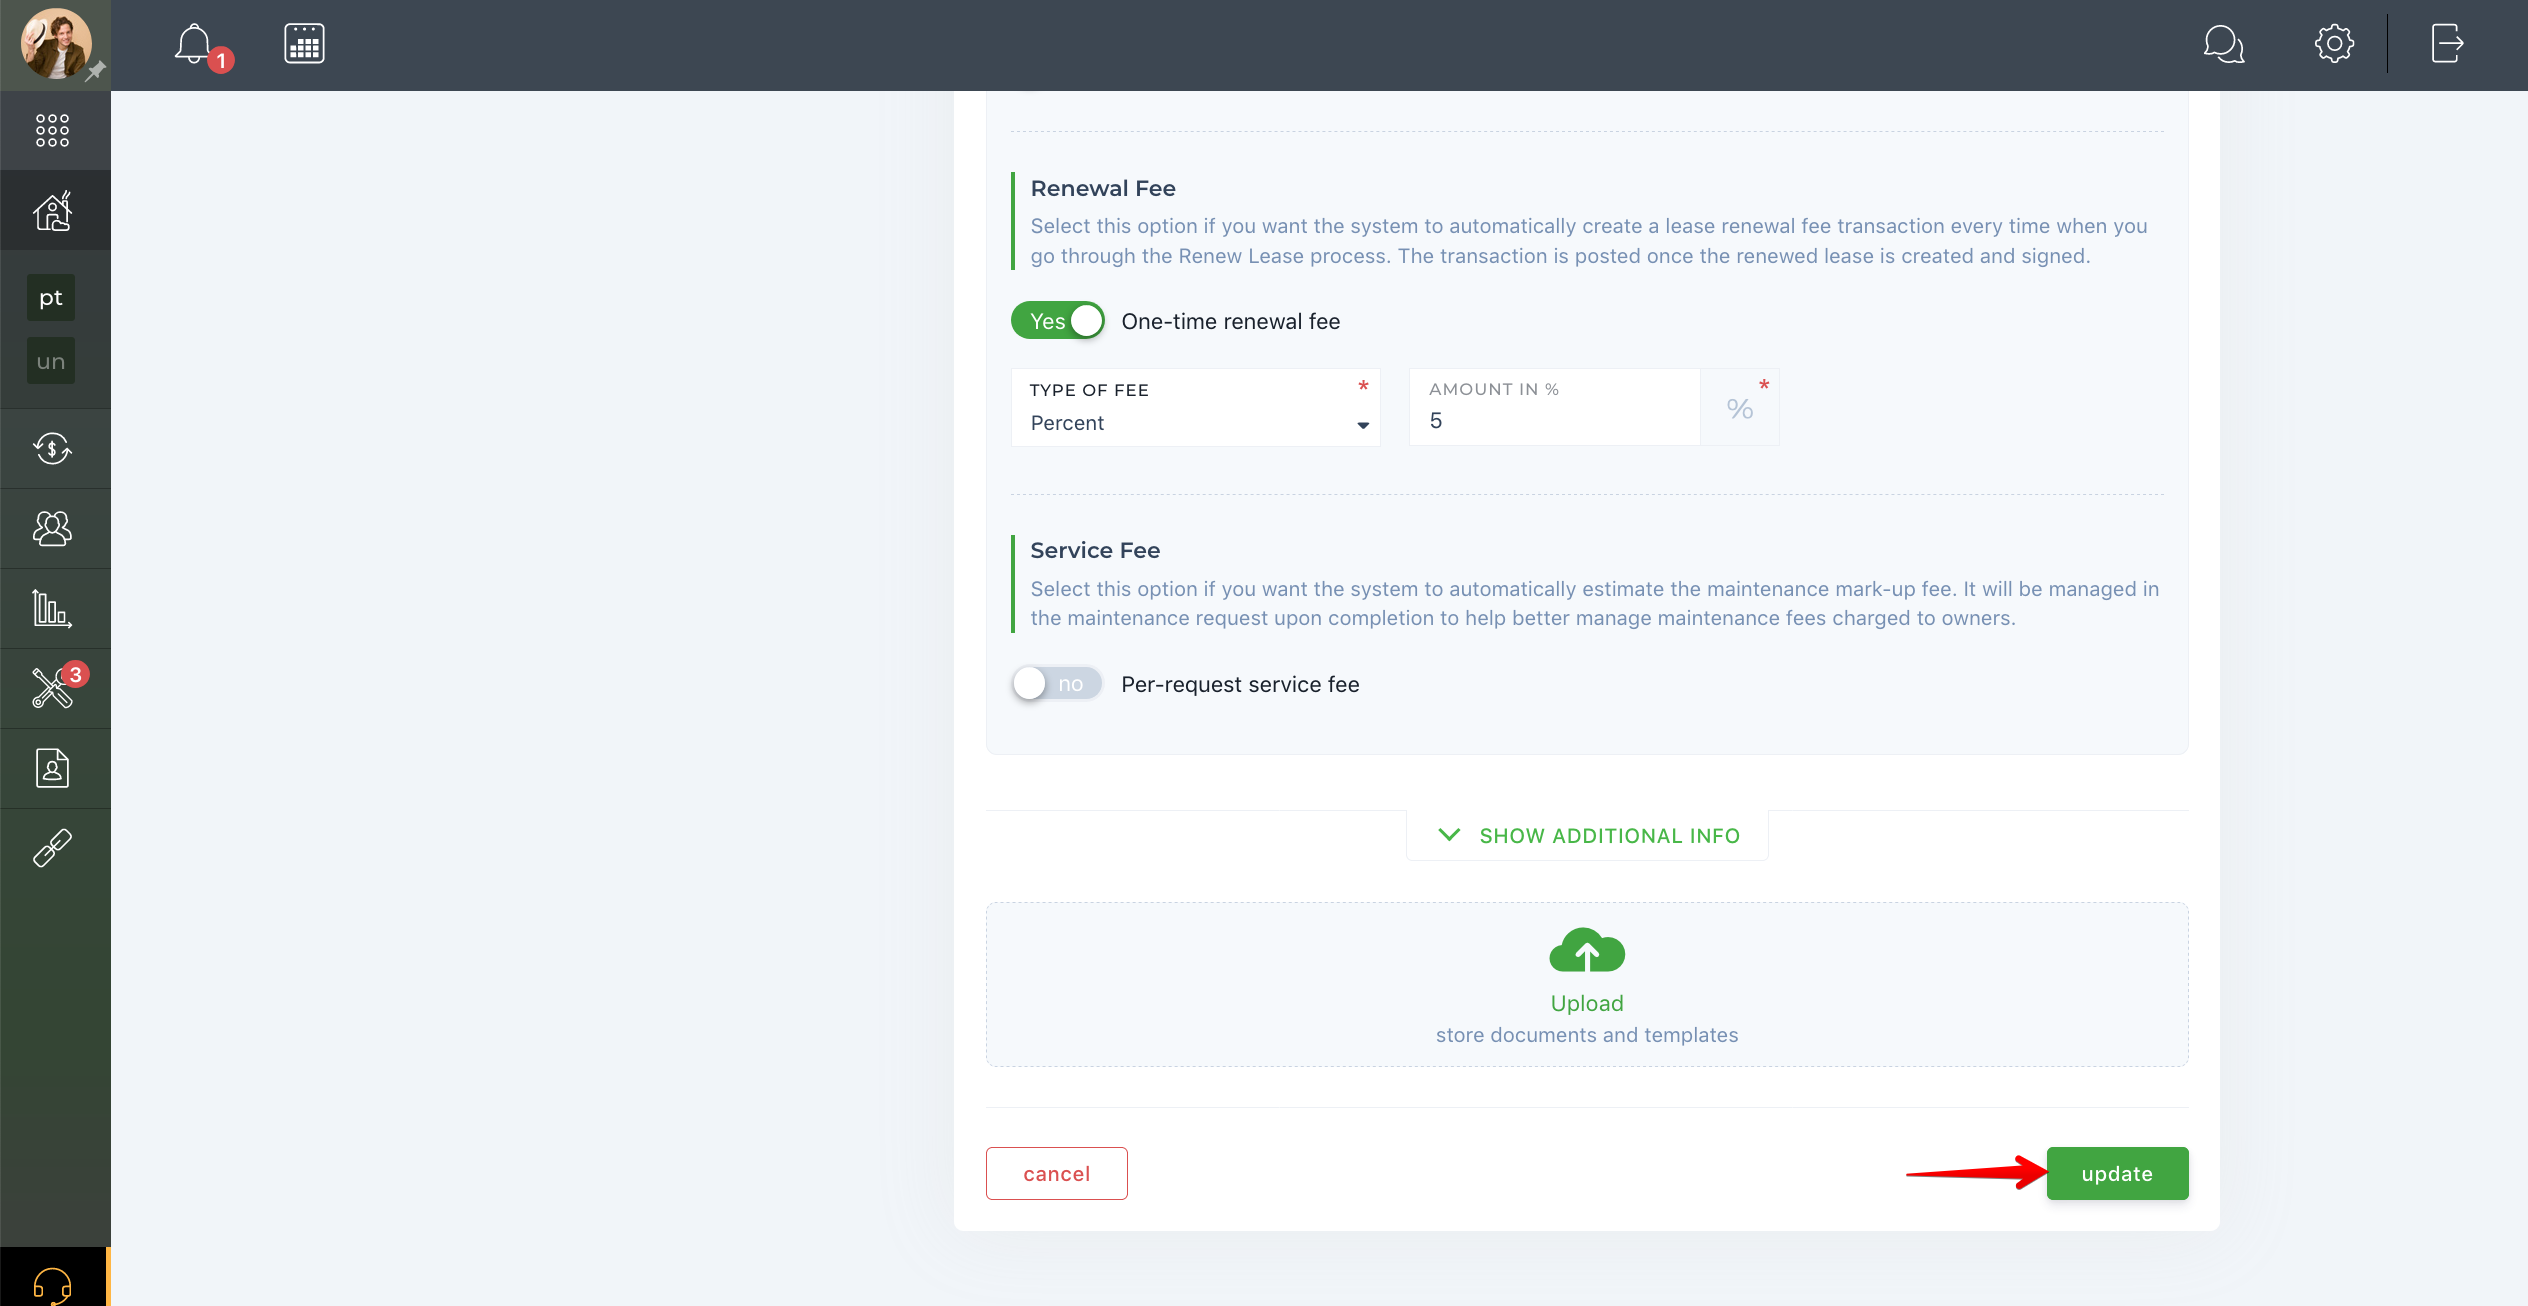
Task: Open the link chain icon in sidebar
Action: tap(53, 848)
